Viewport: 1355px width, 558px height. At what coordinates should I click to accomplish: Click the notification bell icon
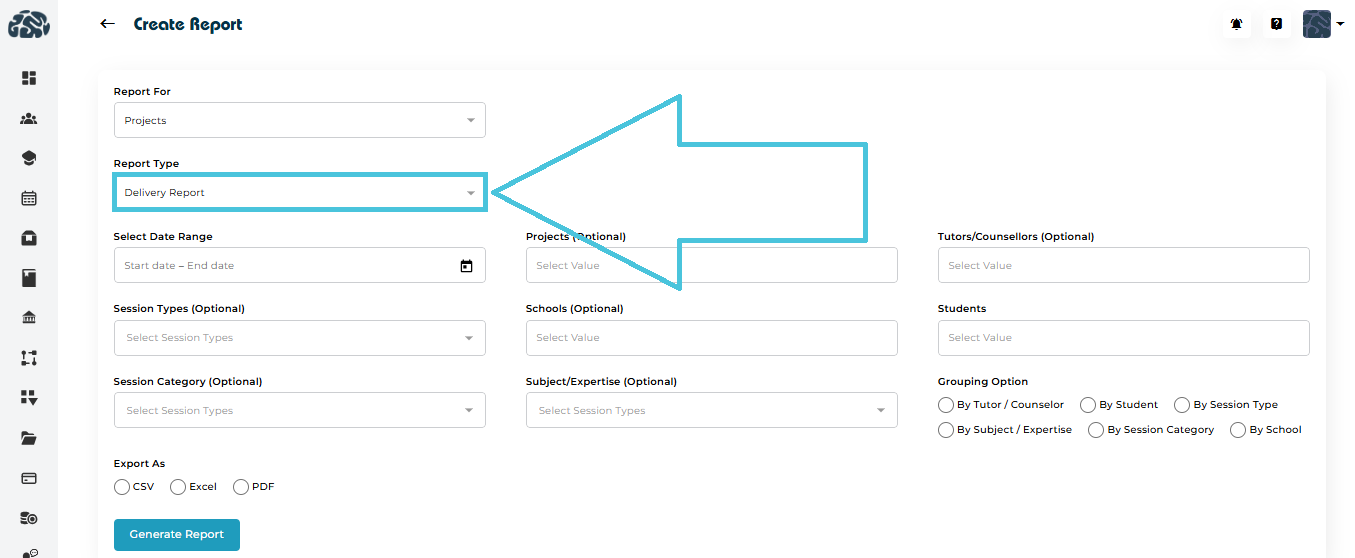pyautogui.click(x=1237, y=24)
